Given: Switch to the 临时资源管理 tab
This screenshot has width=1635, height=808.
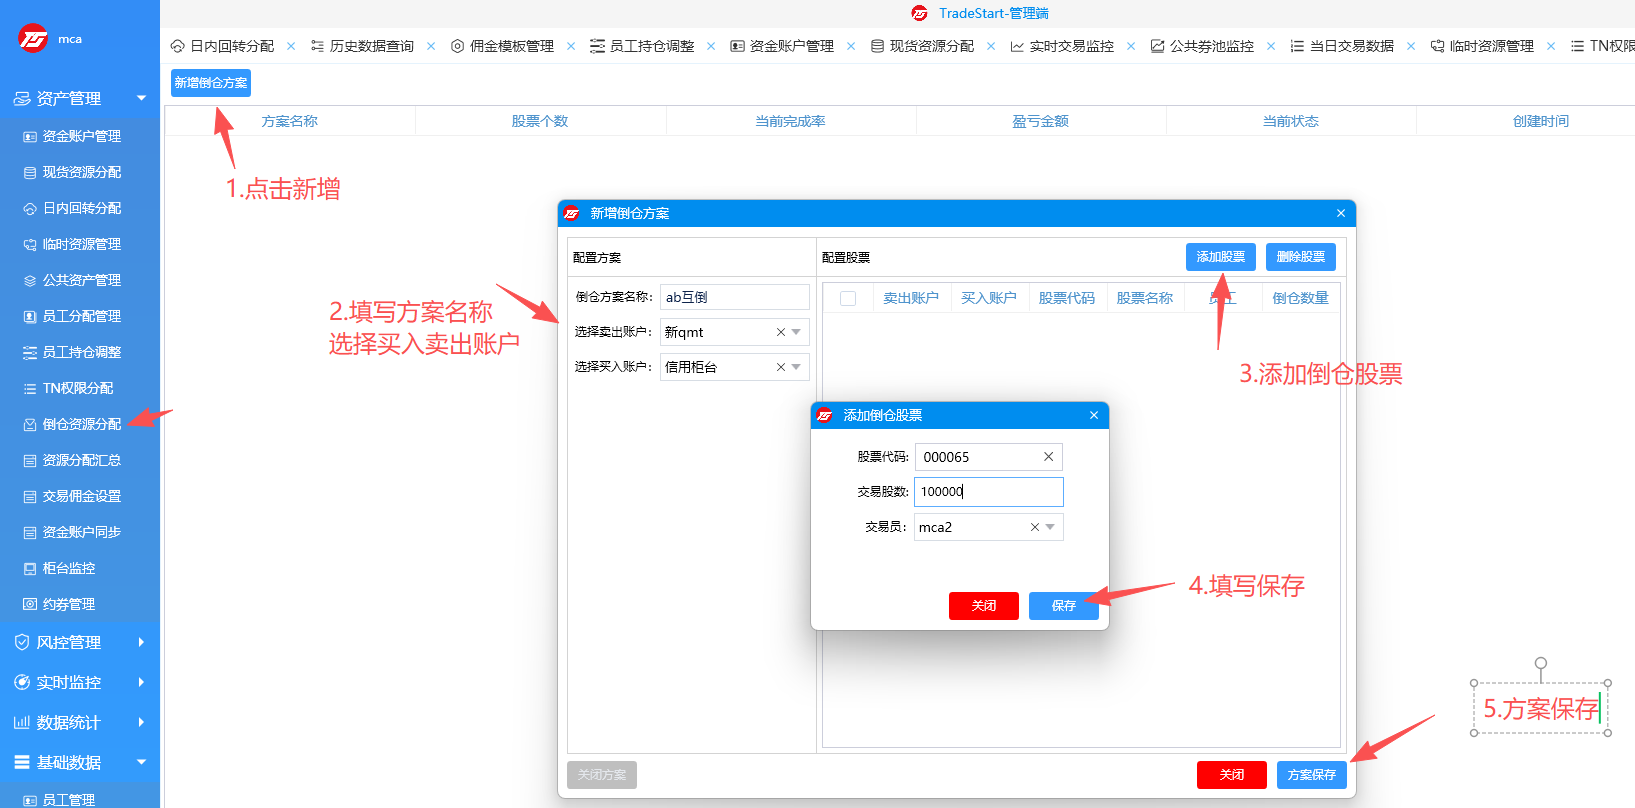Looking at the screenshot, I should (1482, 46).
